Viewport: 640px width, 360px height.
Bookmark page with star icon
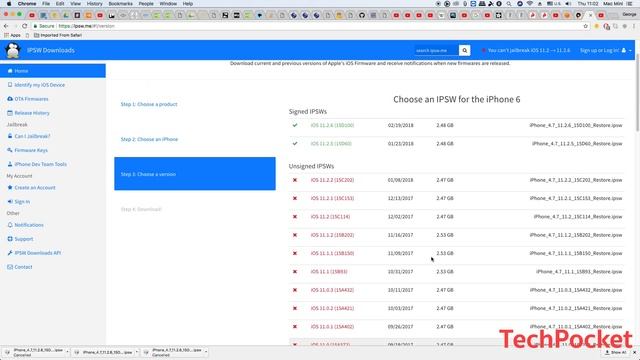(x=586, y=26)
